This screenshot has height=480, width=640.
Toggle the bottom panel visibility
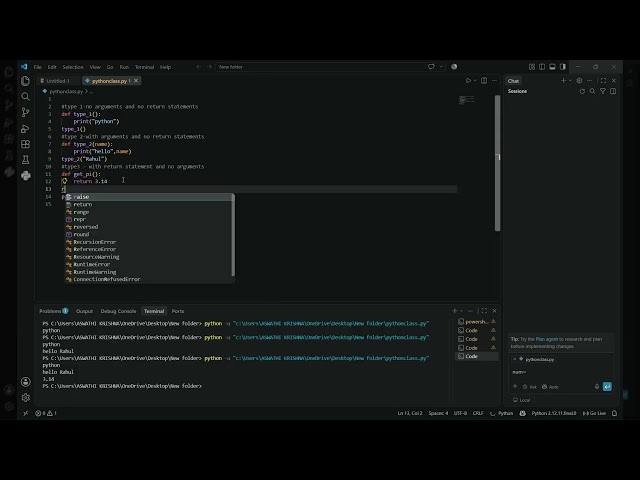552,67
